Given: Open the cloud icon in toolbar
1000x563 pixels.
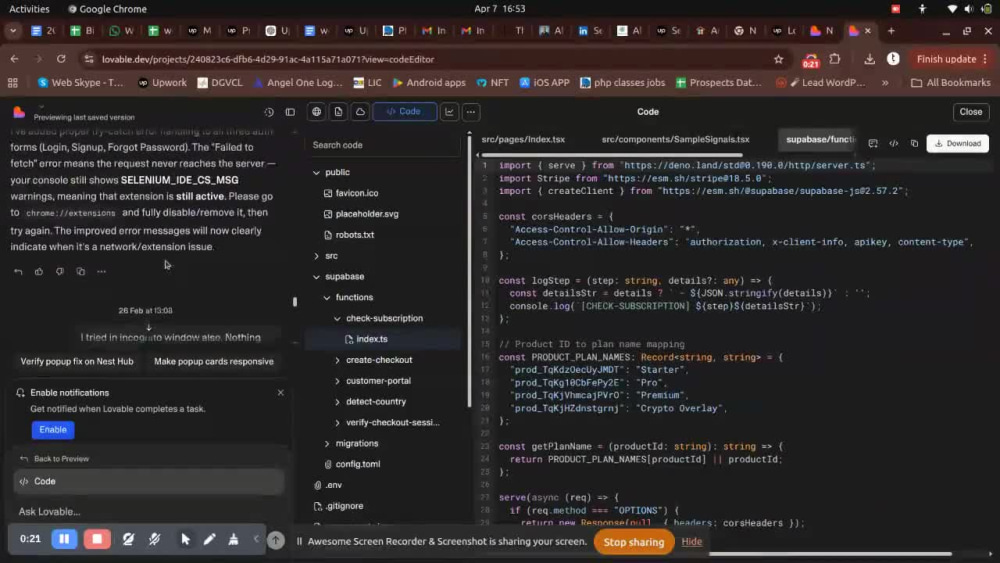Looking at the screenshot, I should (360, 112).
